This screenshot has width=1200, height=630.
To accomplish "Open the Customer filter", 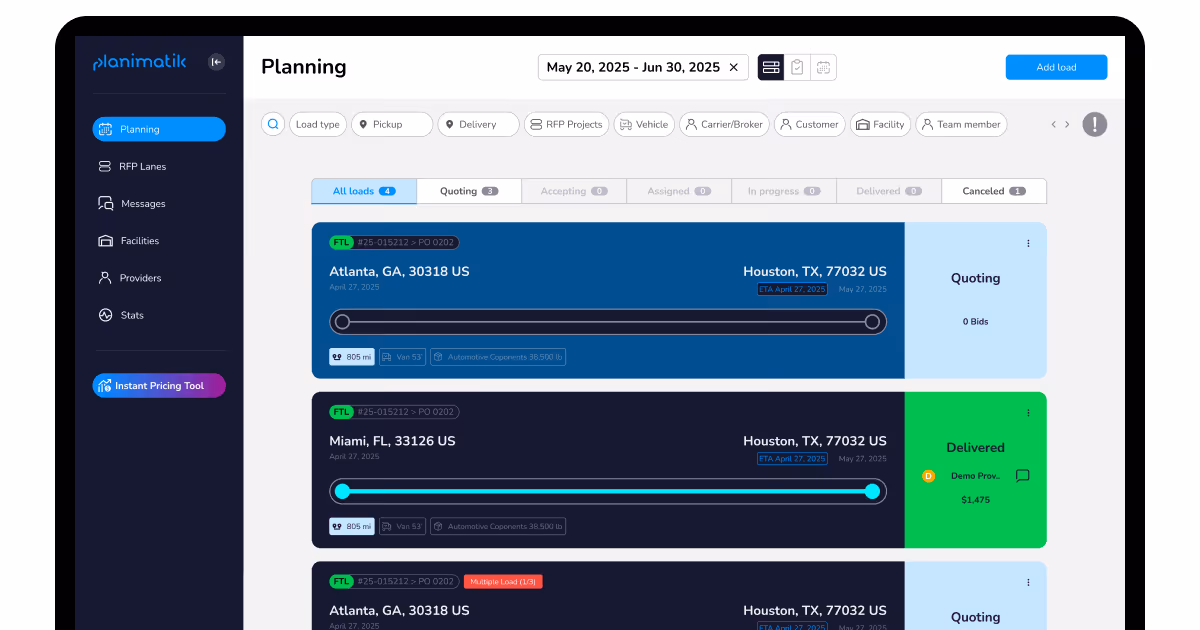I will (809, 124).
